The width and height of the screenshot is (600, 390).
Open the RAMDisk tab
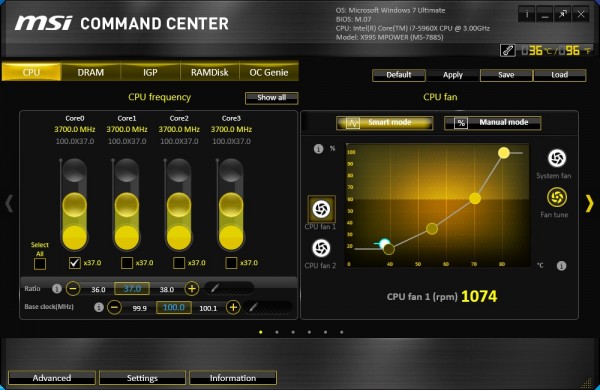pyautogui.click(x=210, y=72)
